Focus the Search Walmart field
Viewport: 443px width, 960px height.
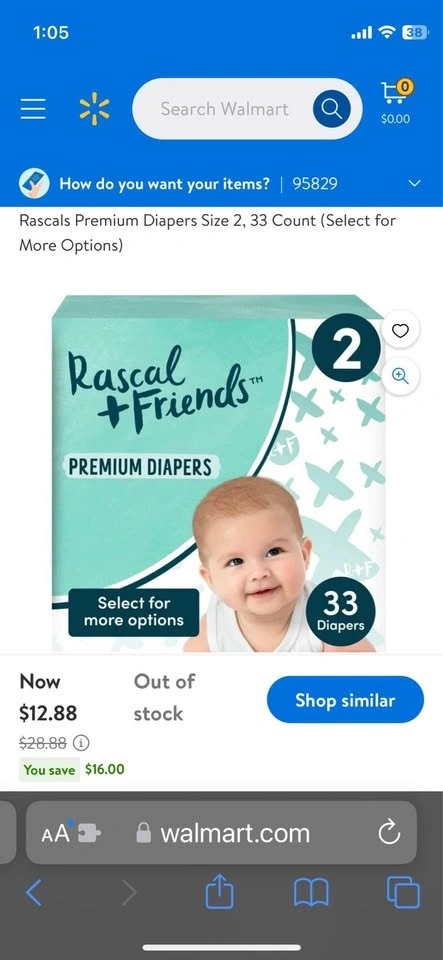224,109
